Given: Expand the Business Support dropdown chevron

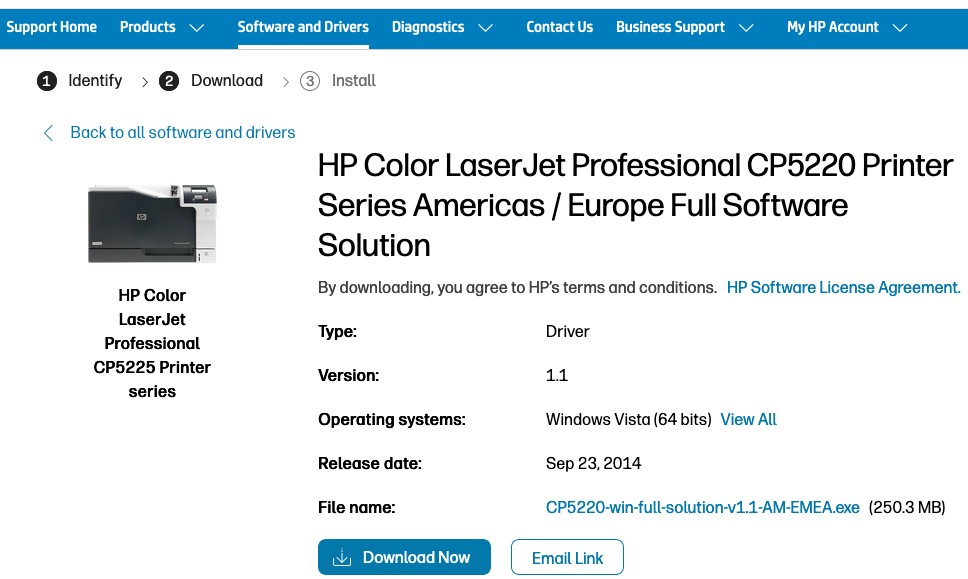Looking at the screenshot, I should 746,28.
